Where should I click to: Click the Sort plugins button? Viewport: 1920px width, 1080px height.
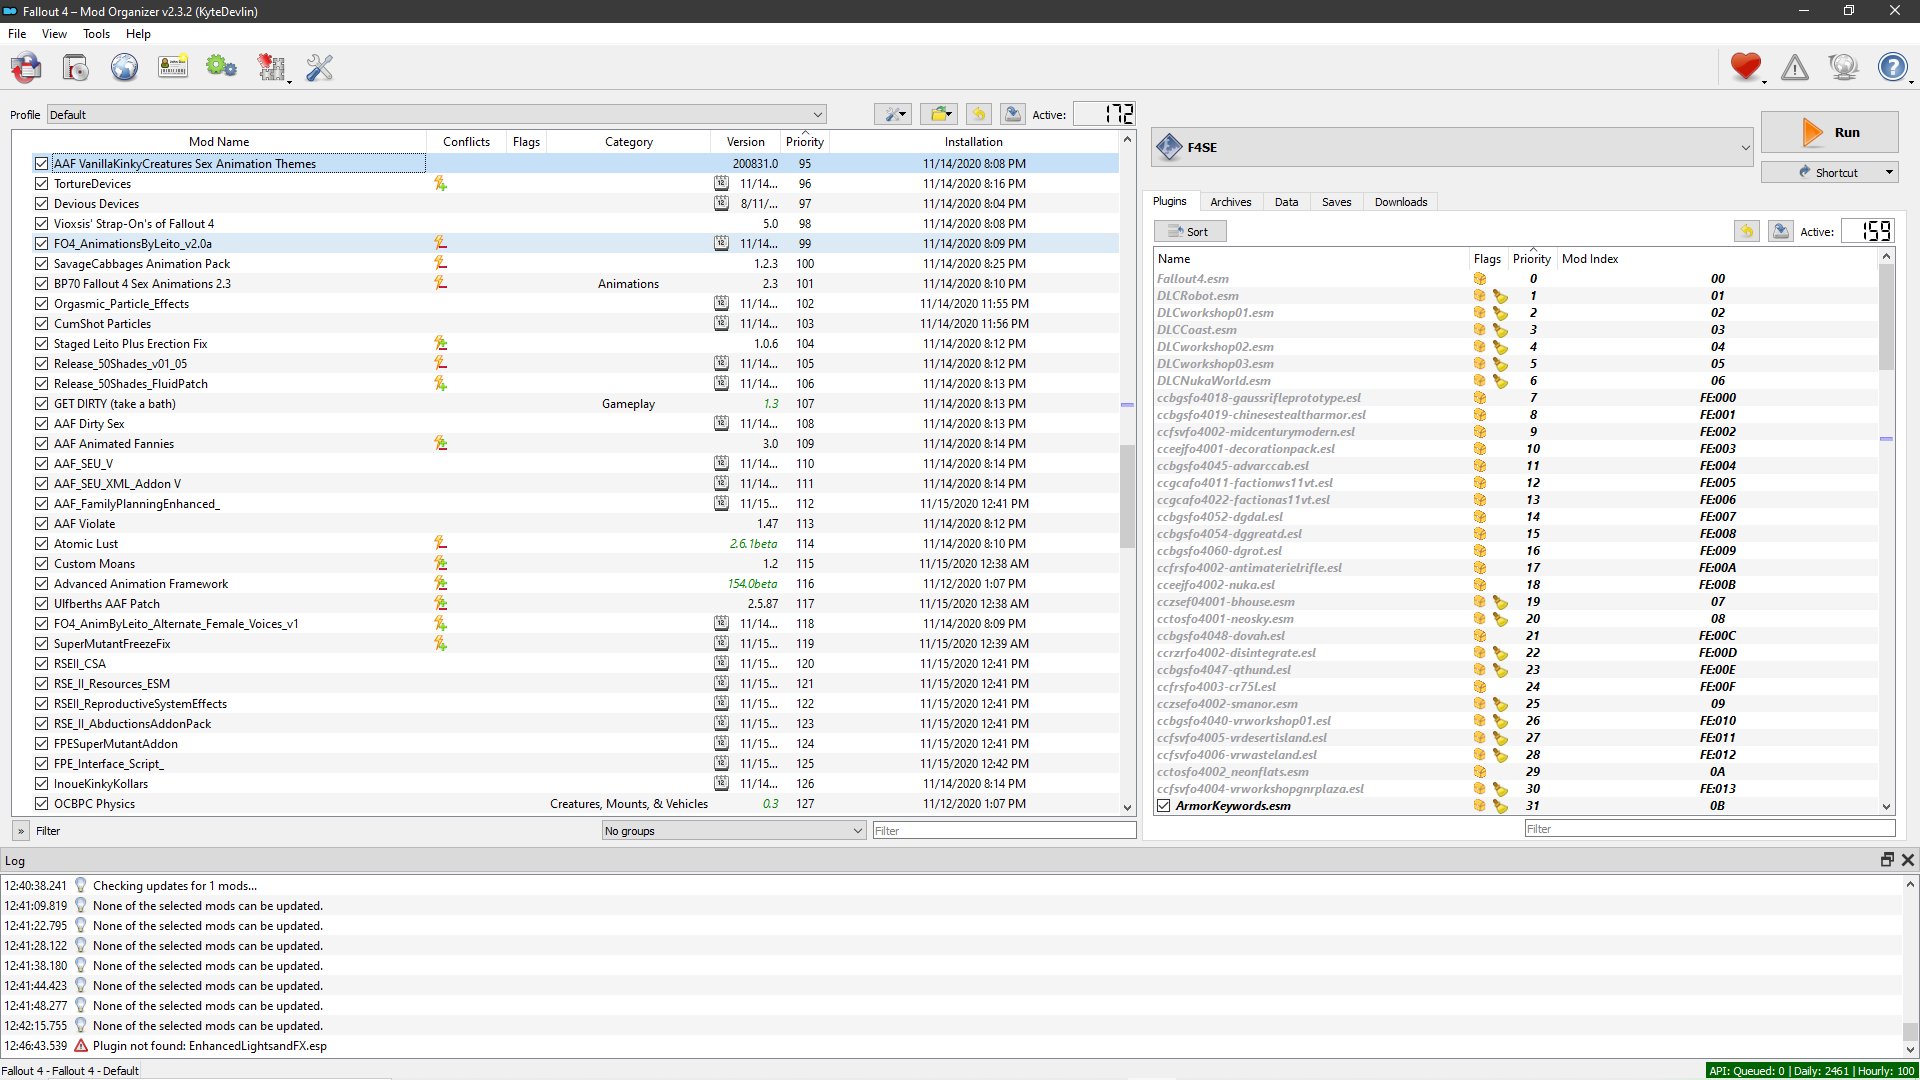tap(1190, 231)
